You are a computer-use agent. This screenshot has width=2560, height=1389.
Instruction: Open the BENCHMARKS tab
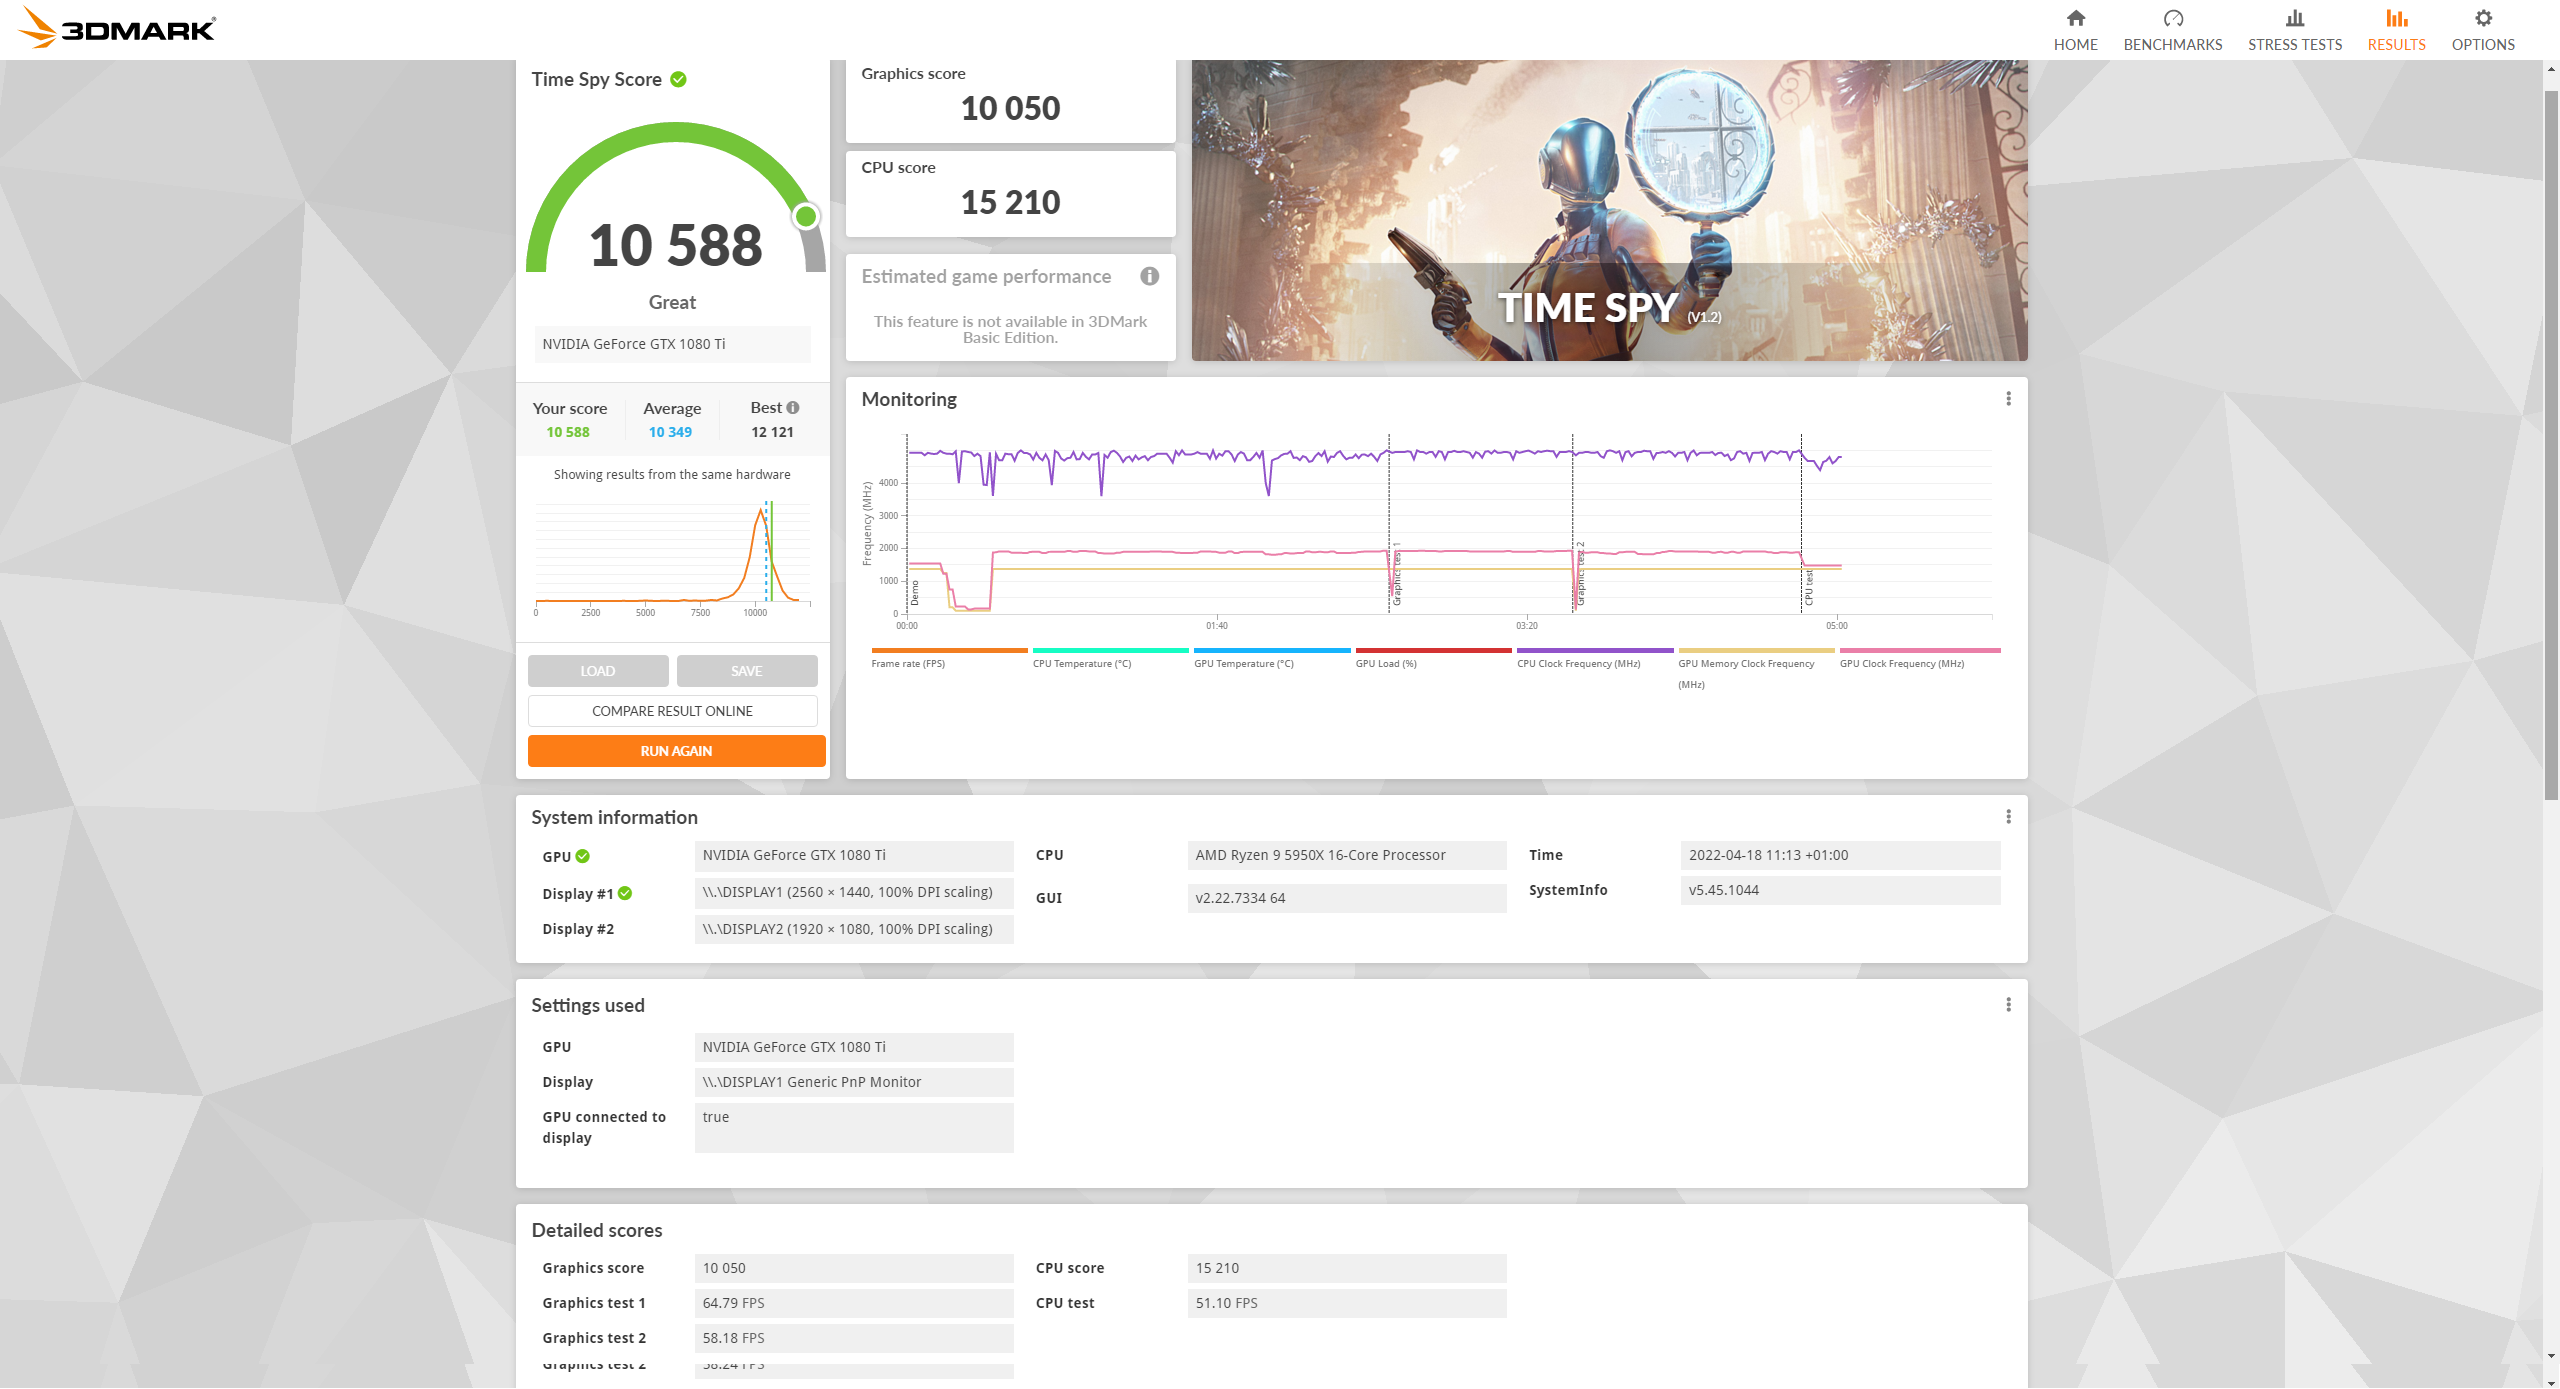[x=2172, y=30]
